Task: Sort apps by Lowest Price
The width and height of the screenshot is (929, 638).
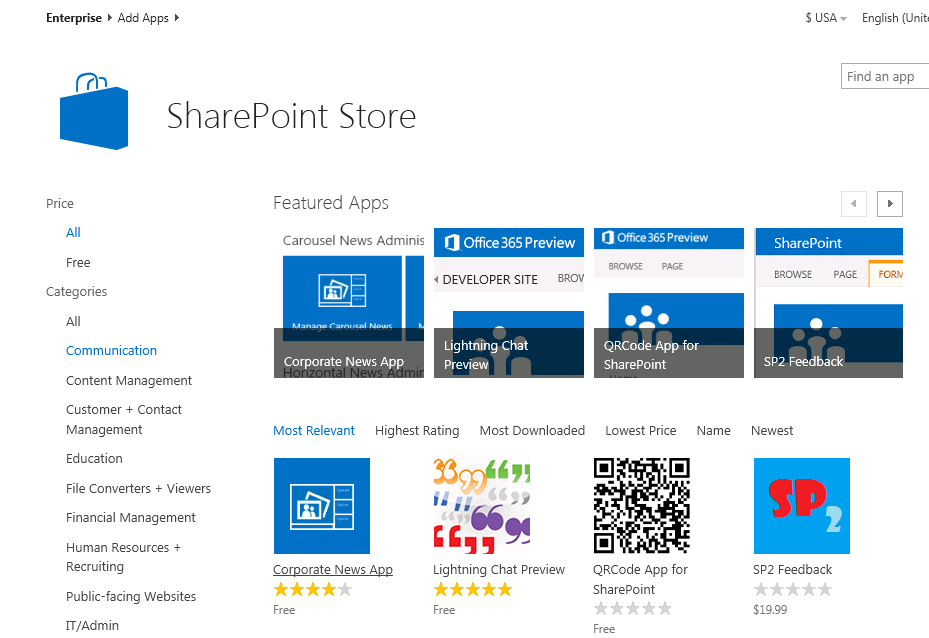Action: click(640, 431)
